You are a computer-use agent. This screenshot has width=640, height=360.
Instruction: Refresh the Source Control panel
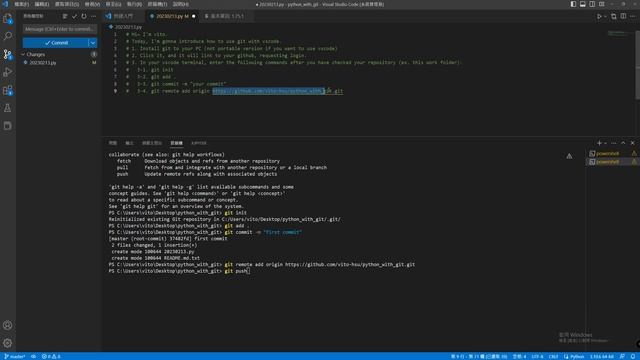84,16
